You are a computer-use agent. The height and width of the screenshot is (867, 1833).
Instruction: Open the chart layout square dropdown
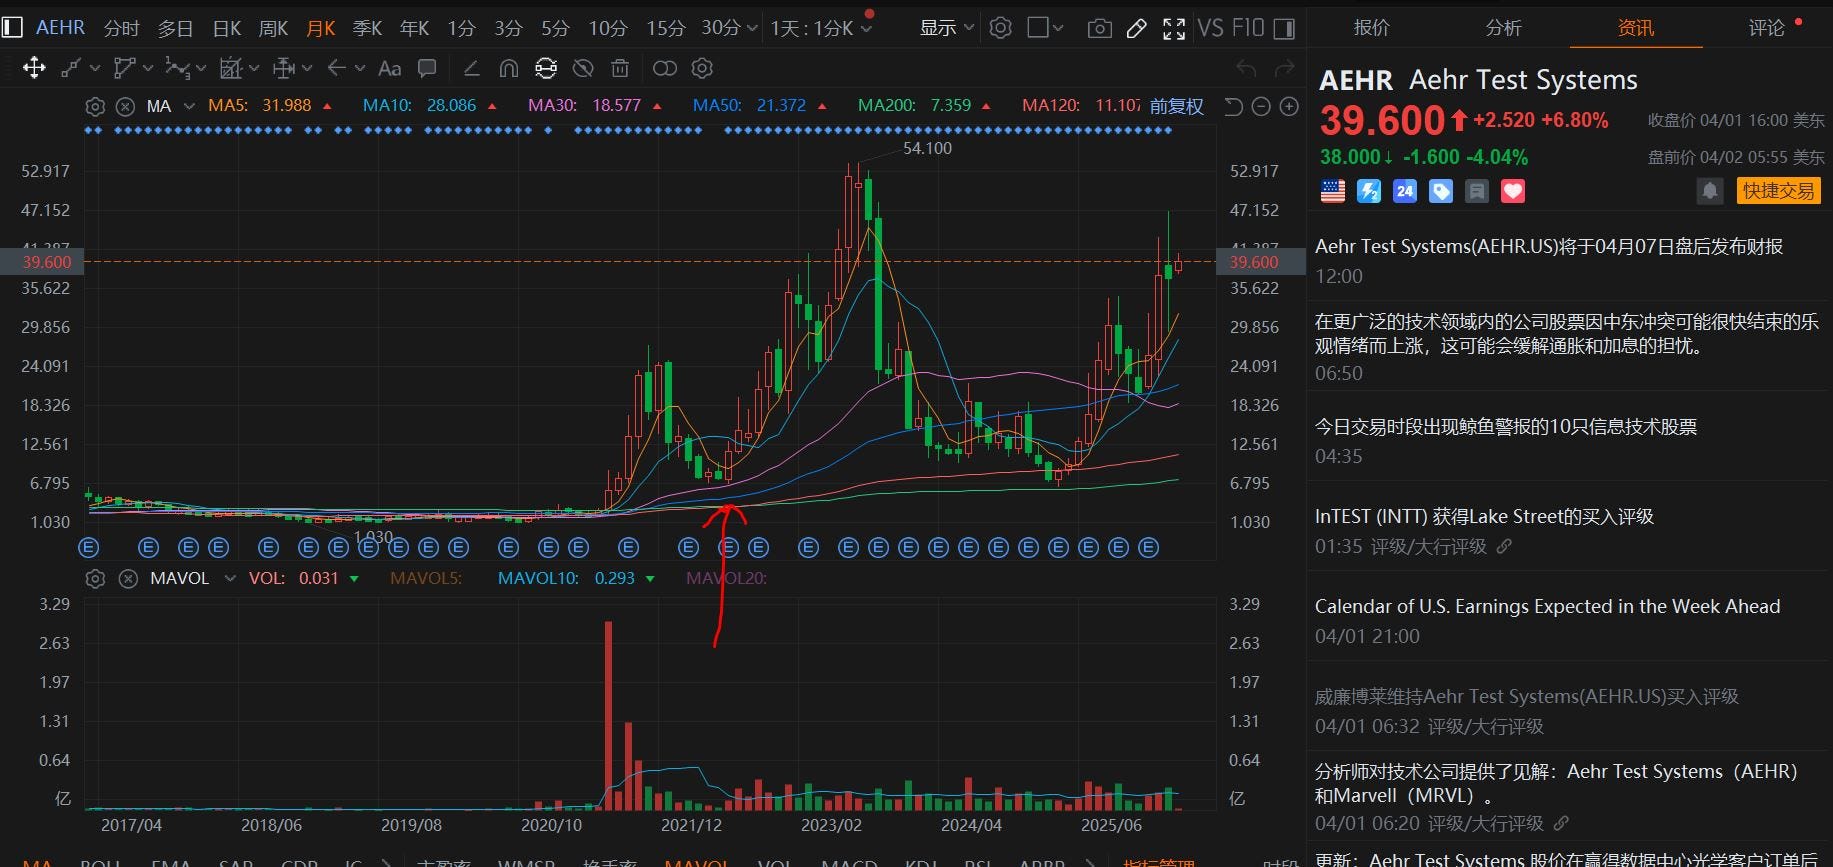pos(1045,28)
